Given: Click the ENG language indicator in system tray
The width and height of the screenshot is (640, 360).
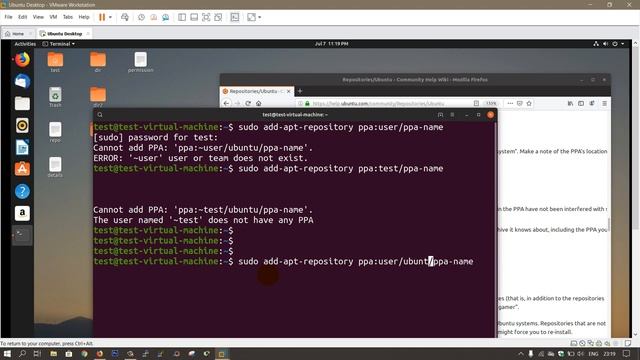Looking at the screenshot, I should 593,354.
